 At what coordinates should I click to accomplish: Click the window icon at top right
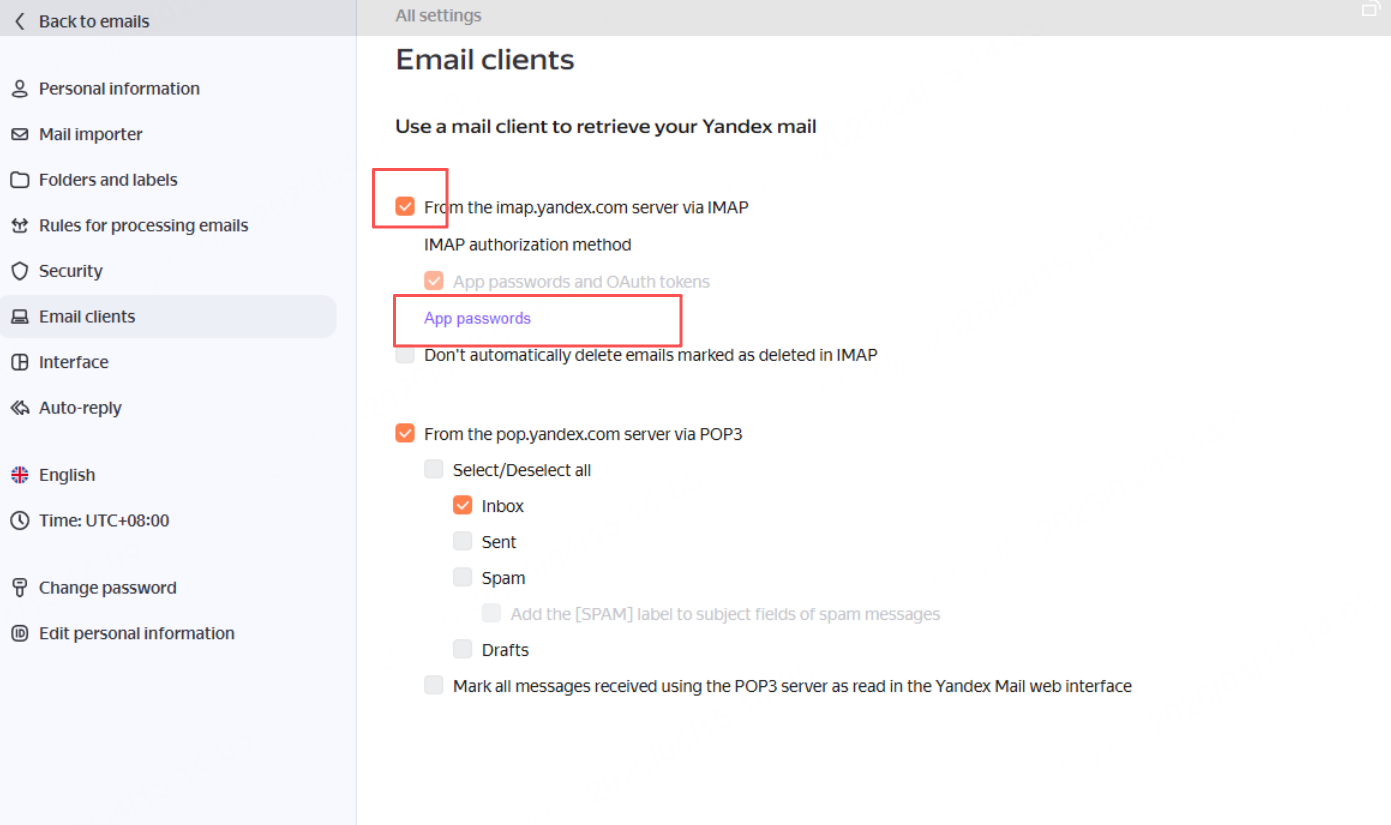tap(1371, 9)
